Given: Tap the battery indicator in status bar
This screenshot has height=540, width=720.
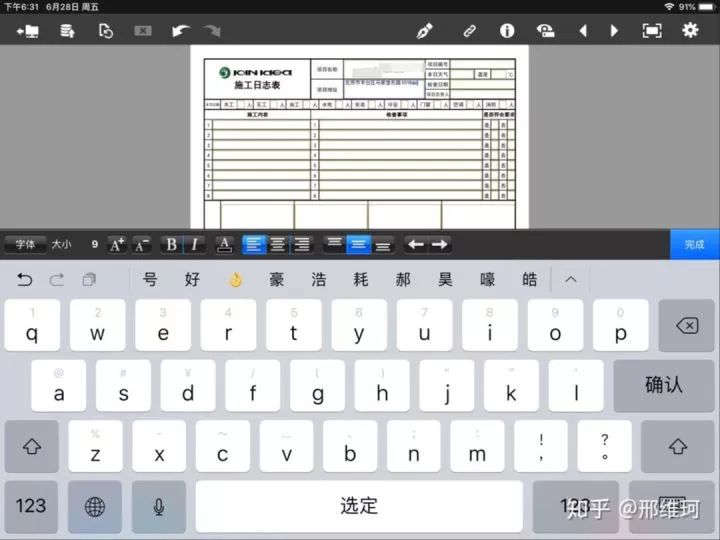Looking at the screenshot, I should (707, 6).
